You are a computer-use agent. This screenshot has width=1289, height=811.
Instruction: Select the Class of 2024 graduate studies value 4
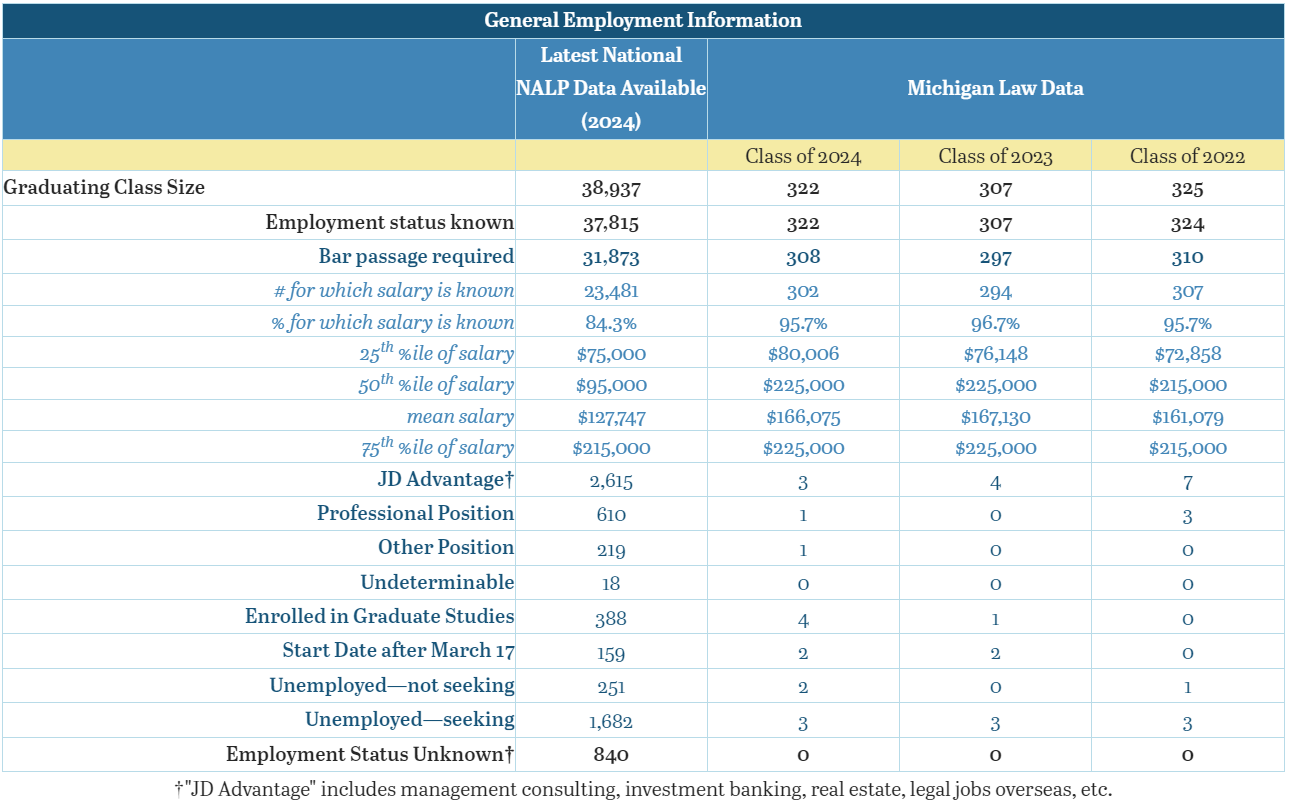pyautogui.click(x=803, y=620)
